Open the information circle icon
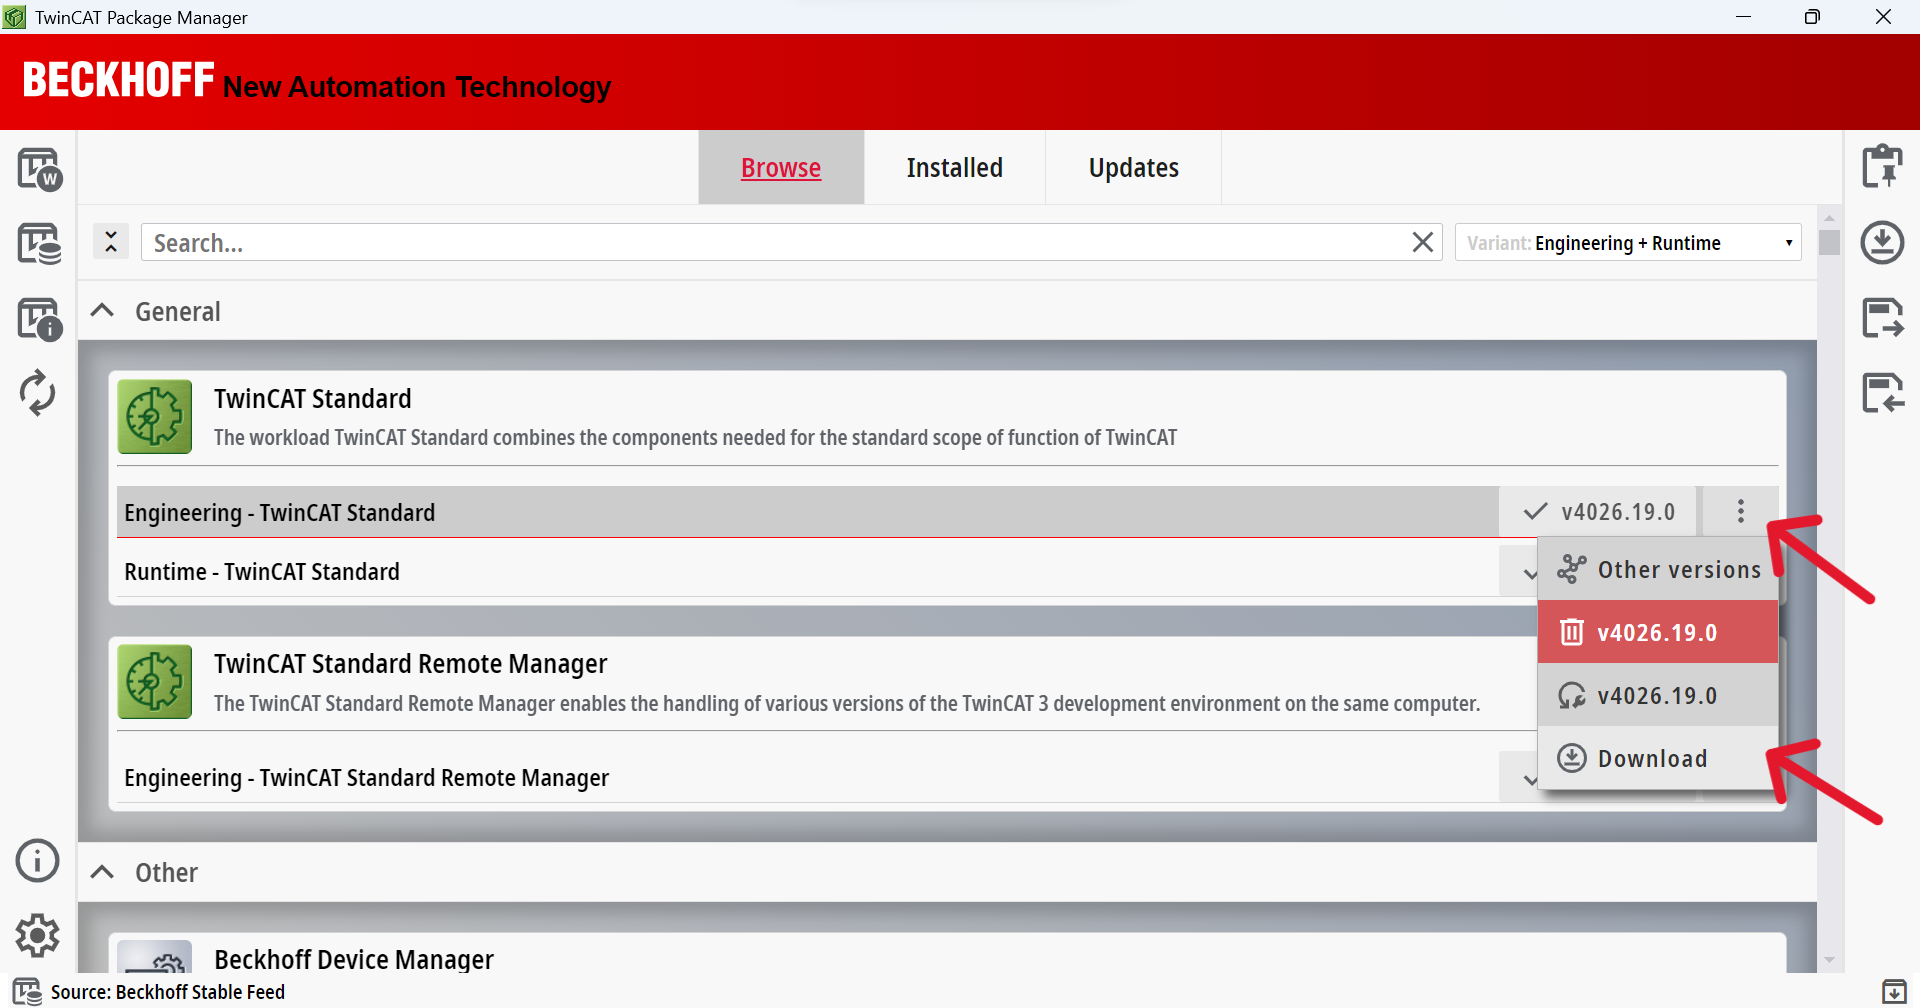 [38, 860]
